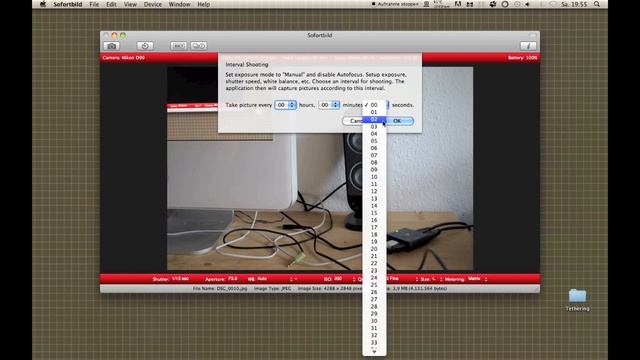
Task: Open the Edit menu
Action: [111, 4]
